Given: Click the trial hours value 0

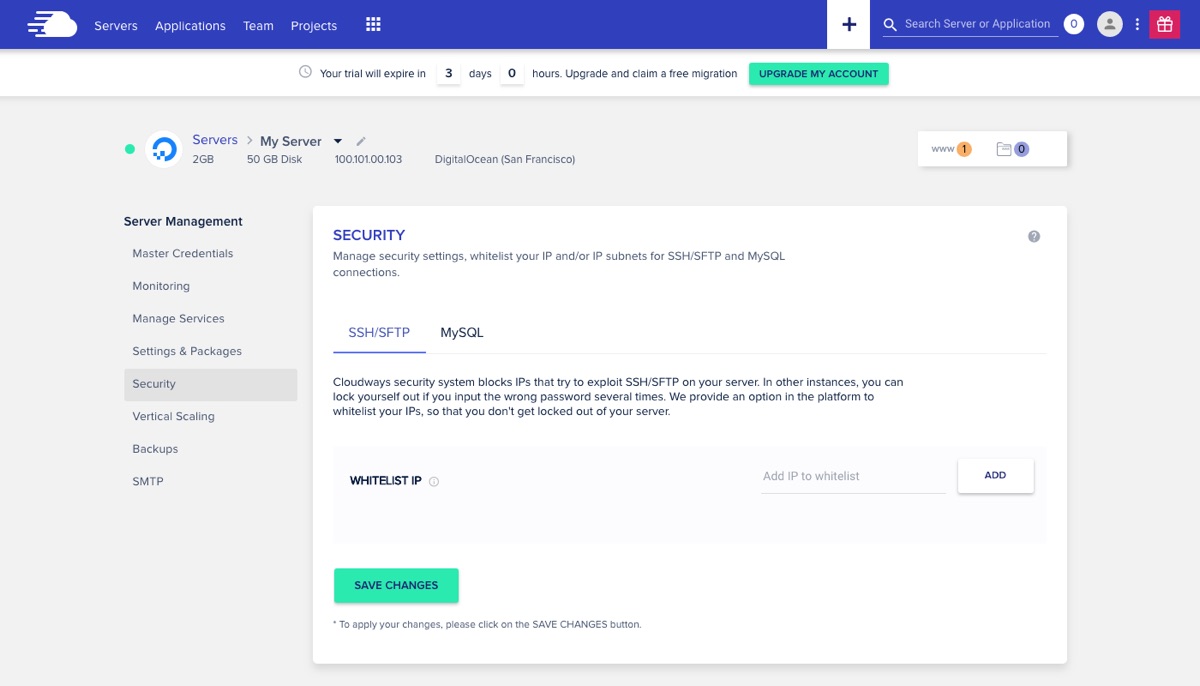Looking at the screenshot, I should click(x=512, y=73).
